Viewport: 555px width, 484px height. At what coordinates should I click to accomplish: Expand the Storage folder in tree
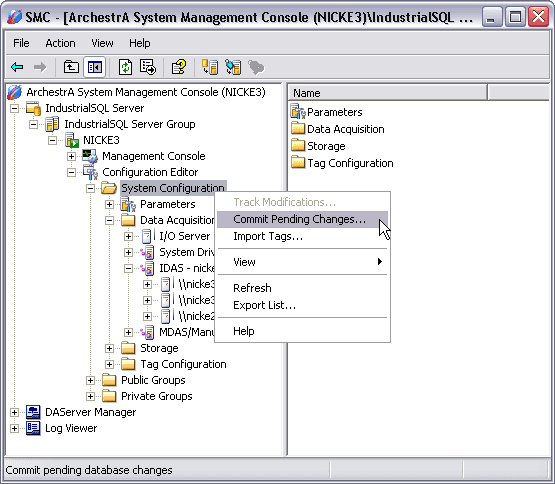[109, 348]
